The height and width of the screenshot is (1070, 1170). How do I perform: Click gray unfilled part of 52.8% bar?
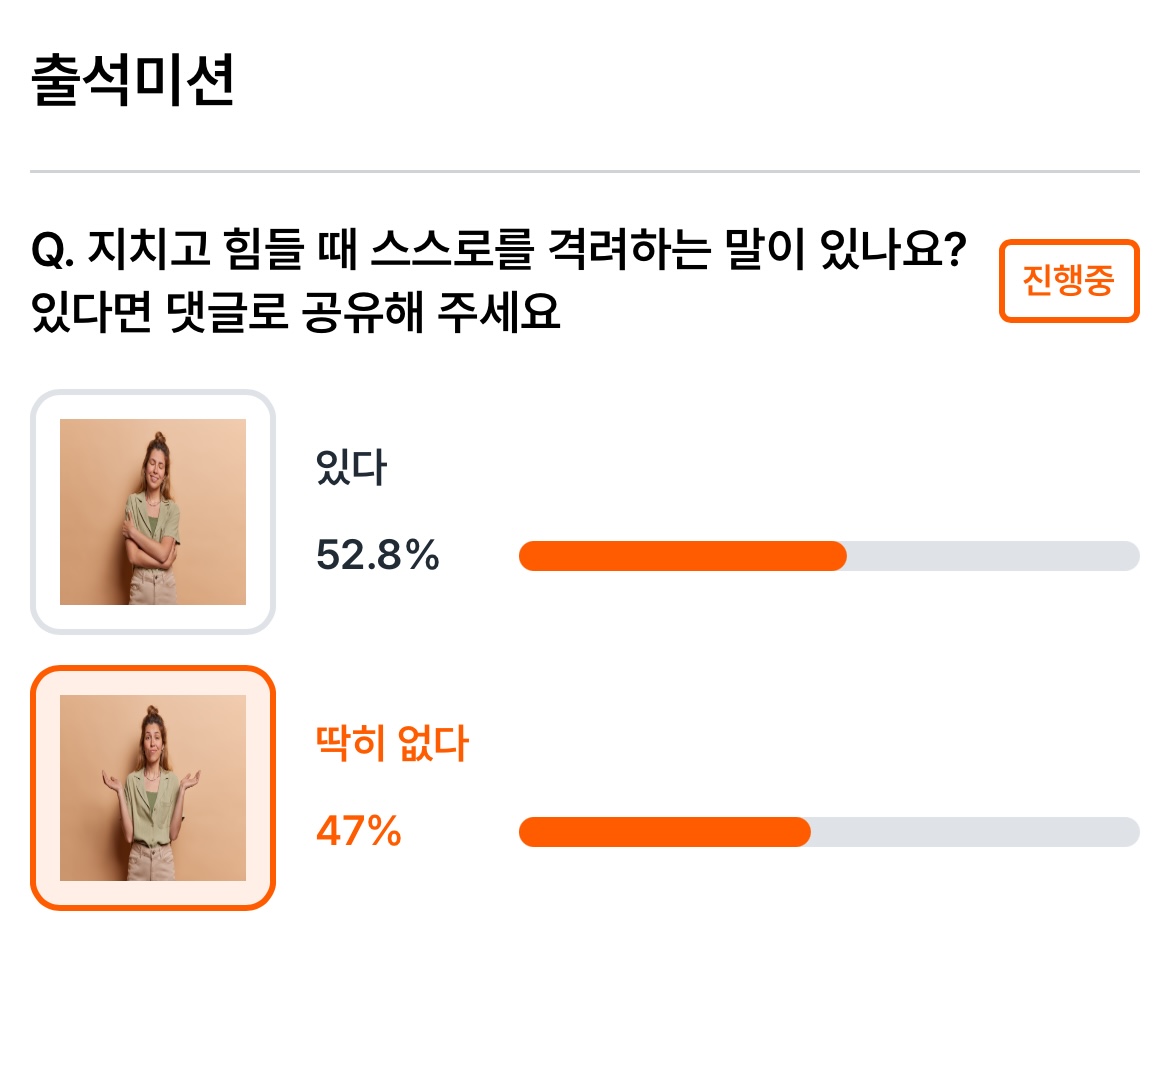tap(993, 556)
